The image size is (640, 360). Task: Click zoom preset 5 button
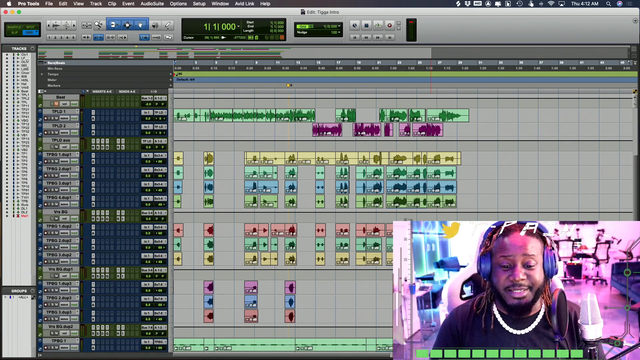[73, 37]
